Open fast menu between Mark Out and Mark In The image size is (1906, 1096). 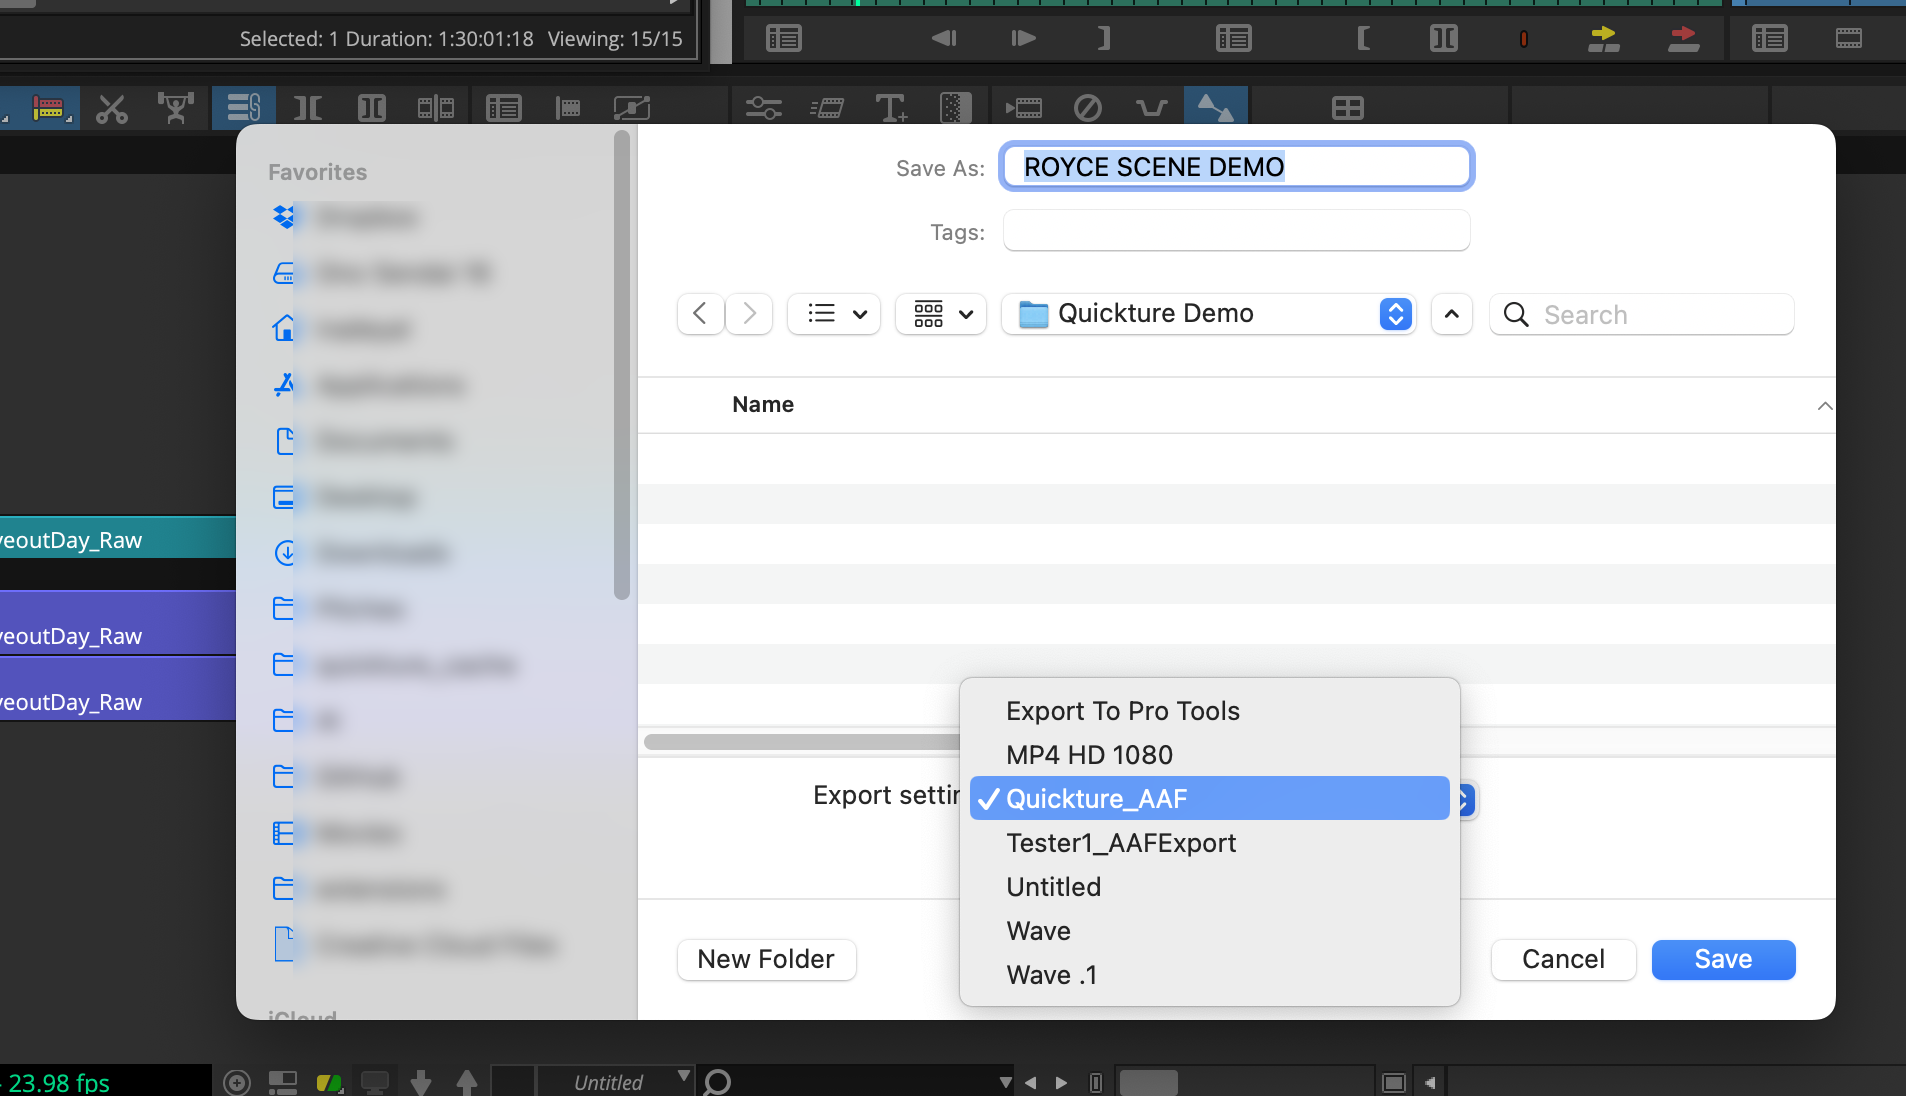tap(1233, 38)
